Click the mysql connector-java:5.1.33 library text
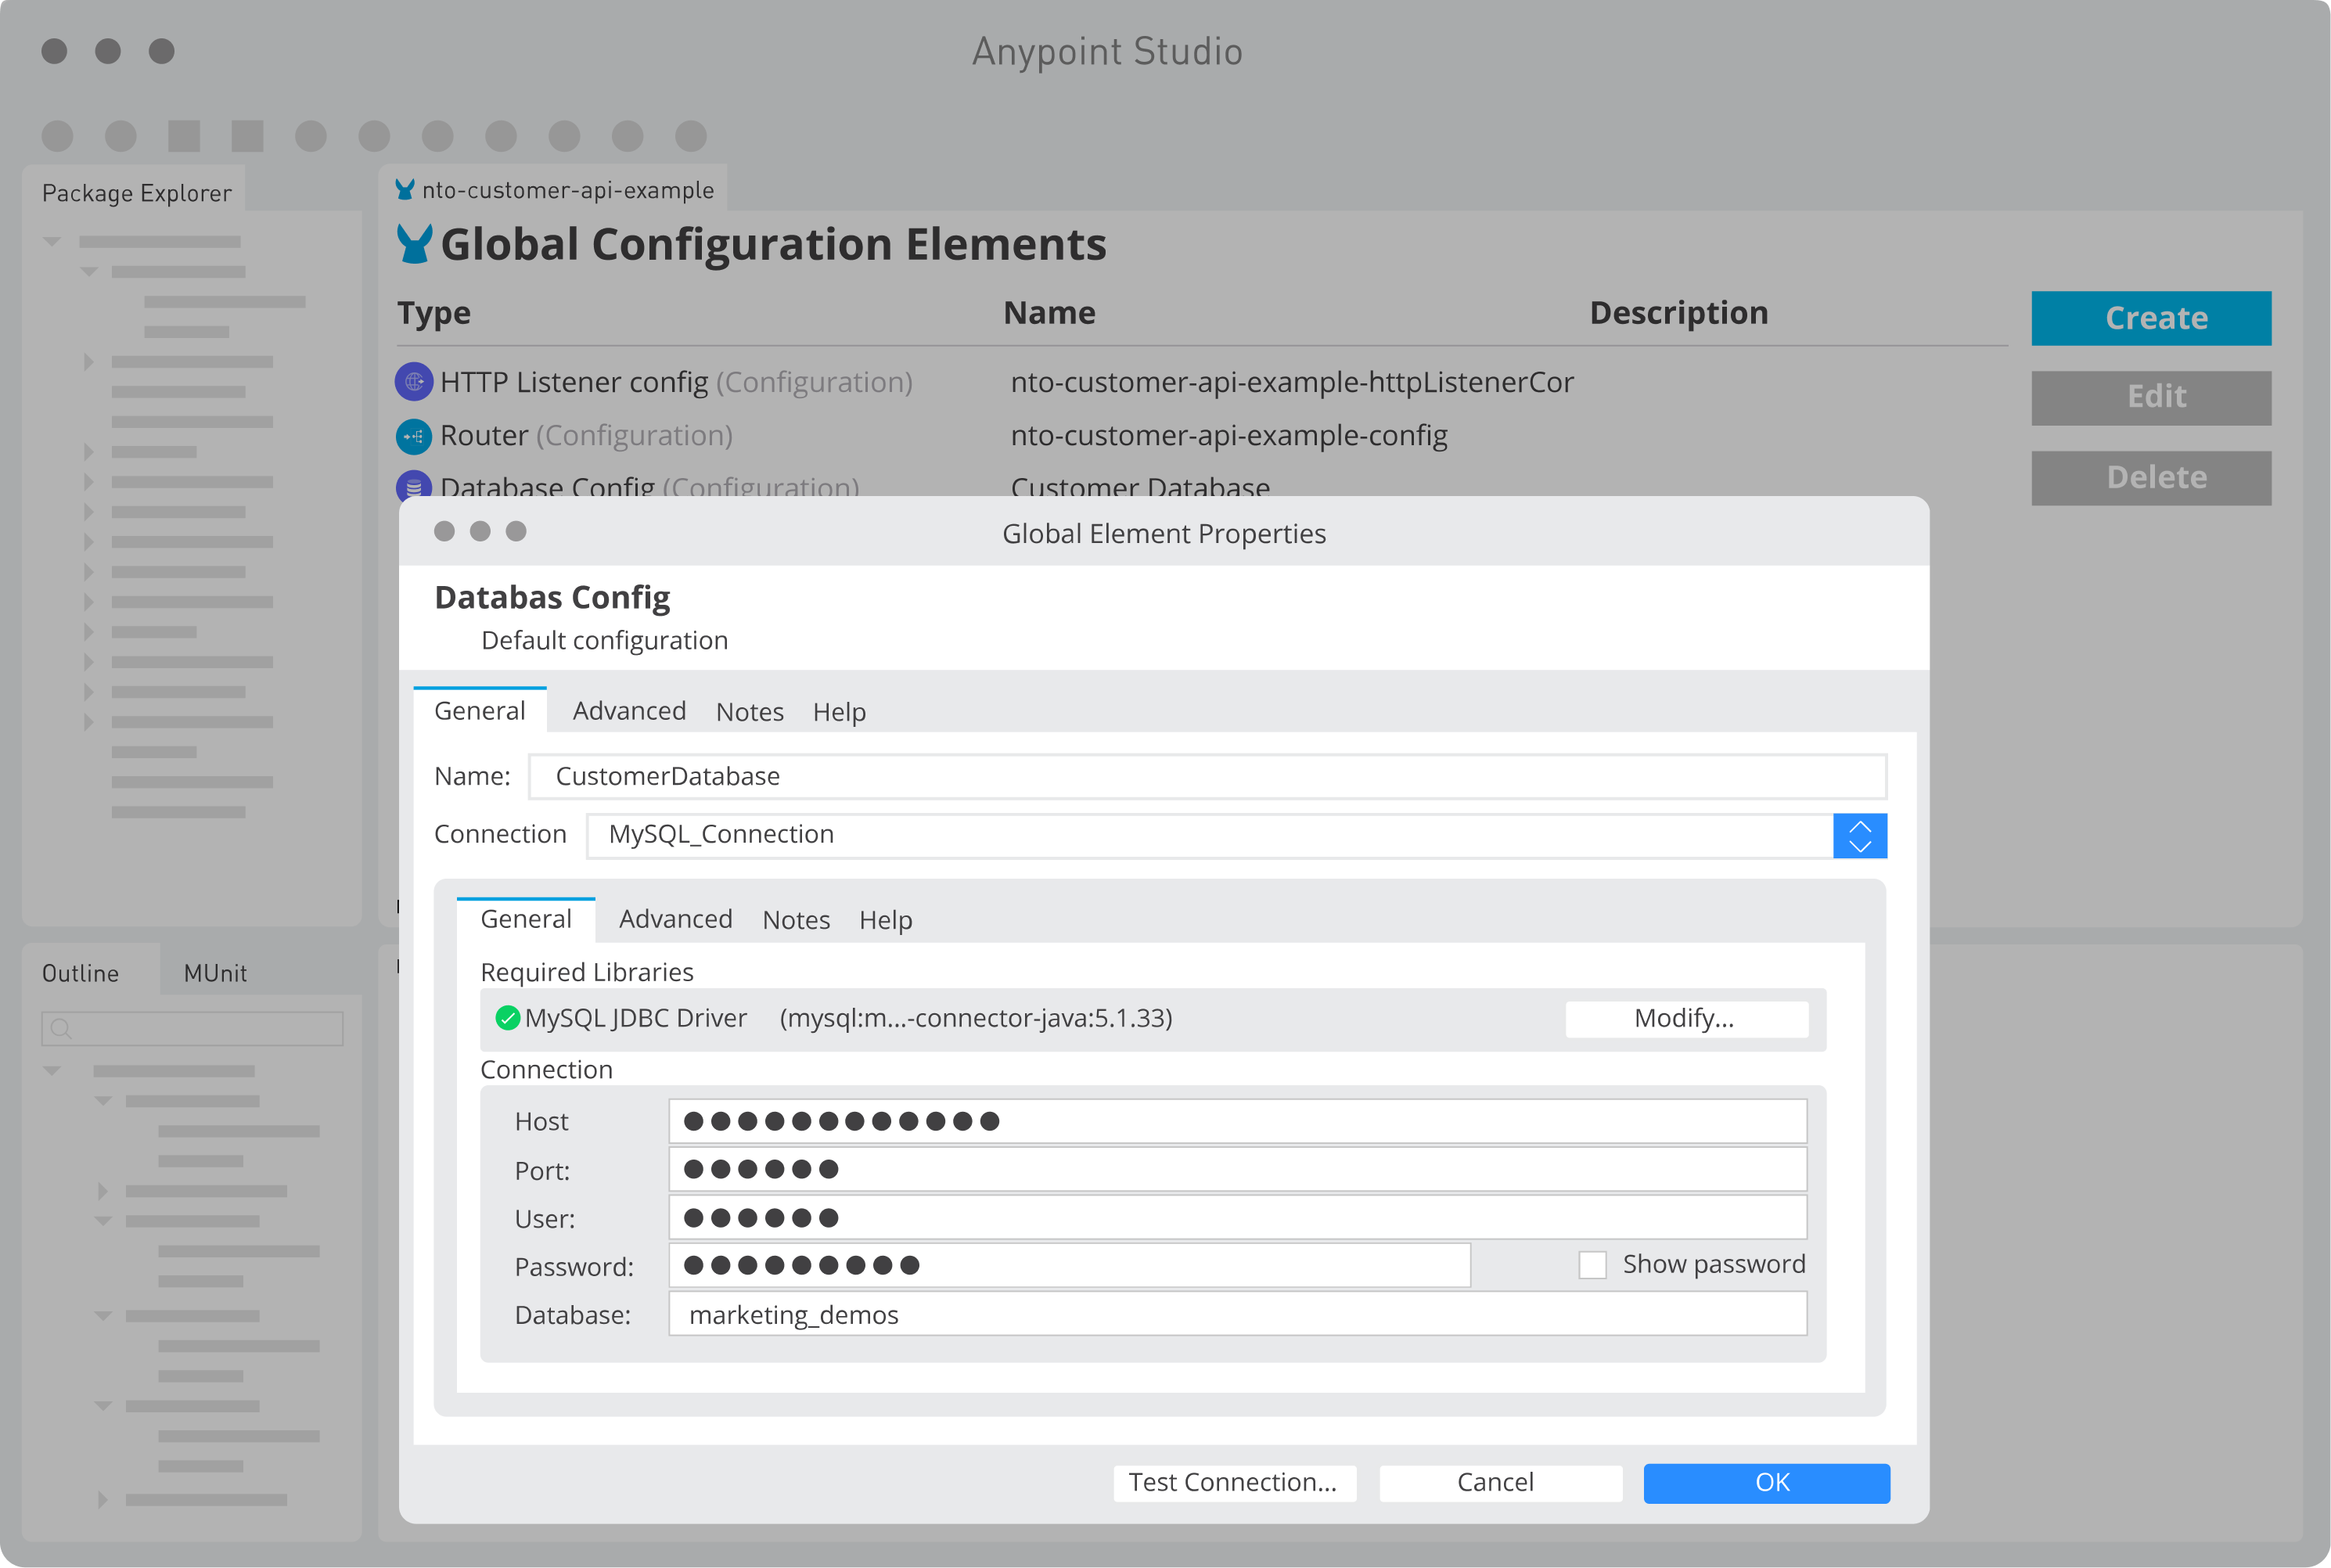The height and width of the screenshot is (1568, 2331). pyautogui.click(x=976, y=1018)
